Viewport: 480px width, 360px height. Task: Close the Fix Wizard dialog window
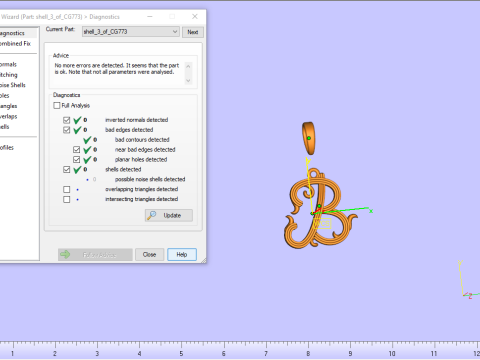tap(195, 16)
